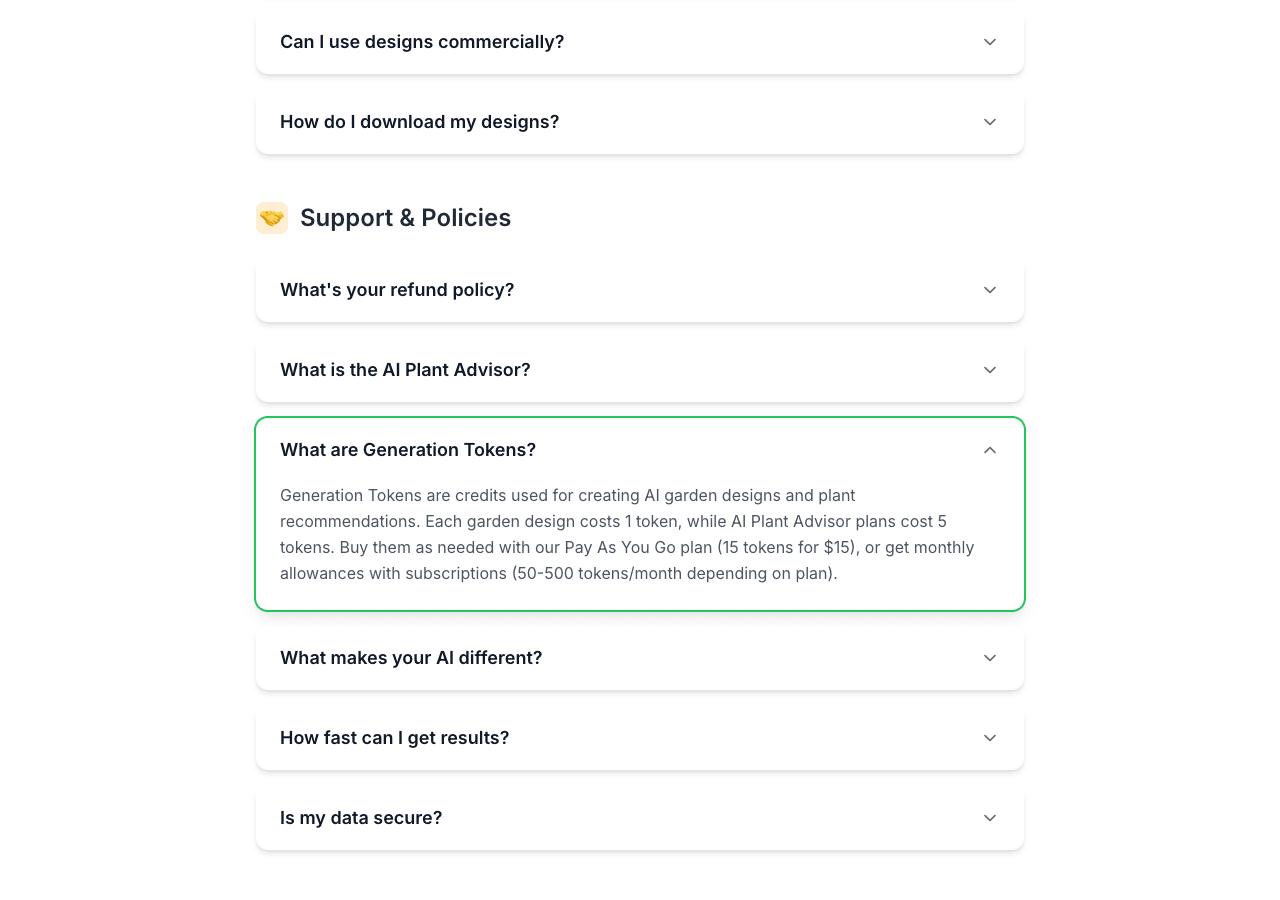This screenshot has height=900, width=1280.
Task: Click the chevron for Is my data secure
Action: (x=990, y=818)
